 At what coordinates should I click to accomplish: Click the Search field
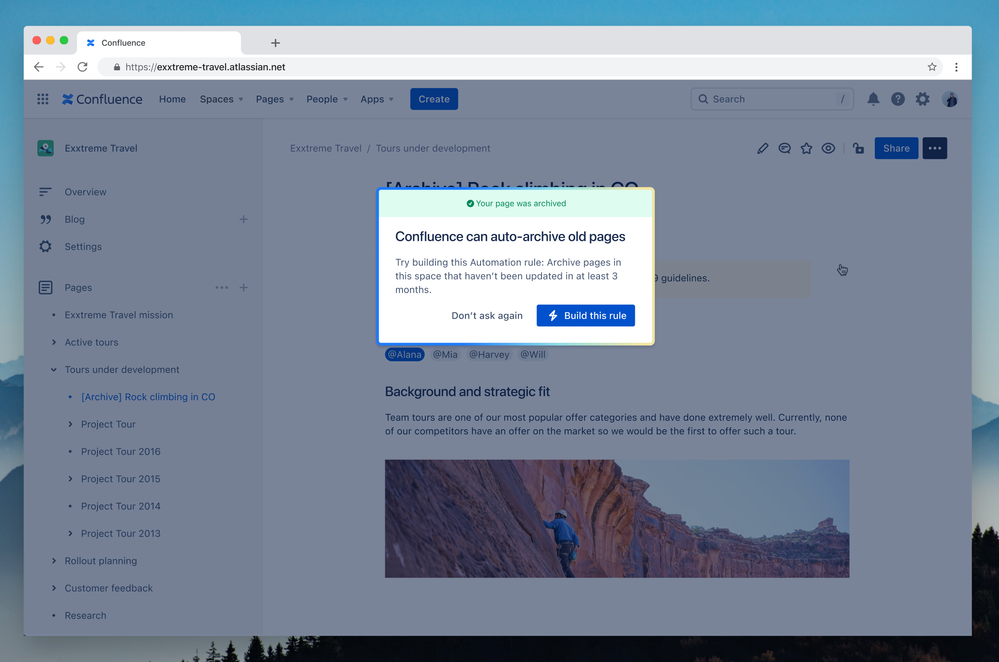[x=772, y=99]
